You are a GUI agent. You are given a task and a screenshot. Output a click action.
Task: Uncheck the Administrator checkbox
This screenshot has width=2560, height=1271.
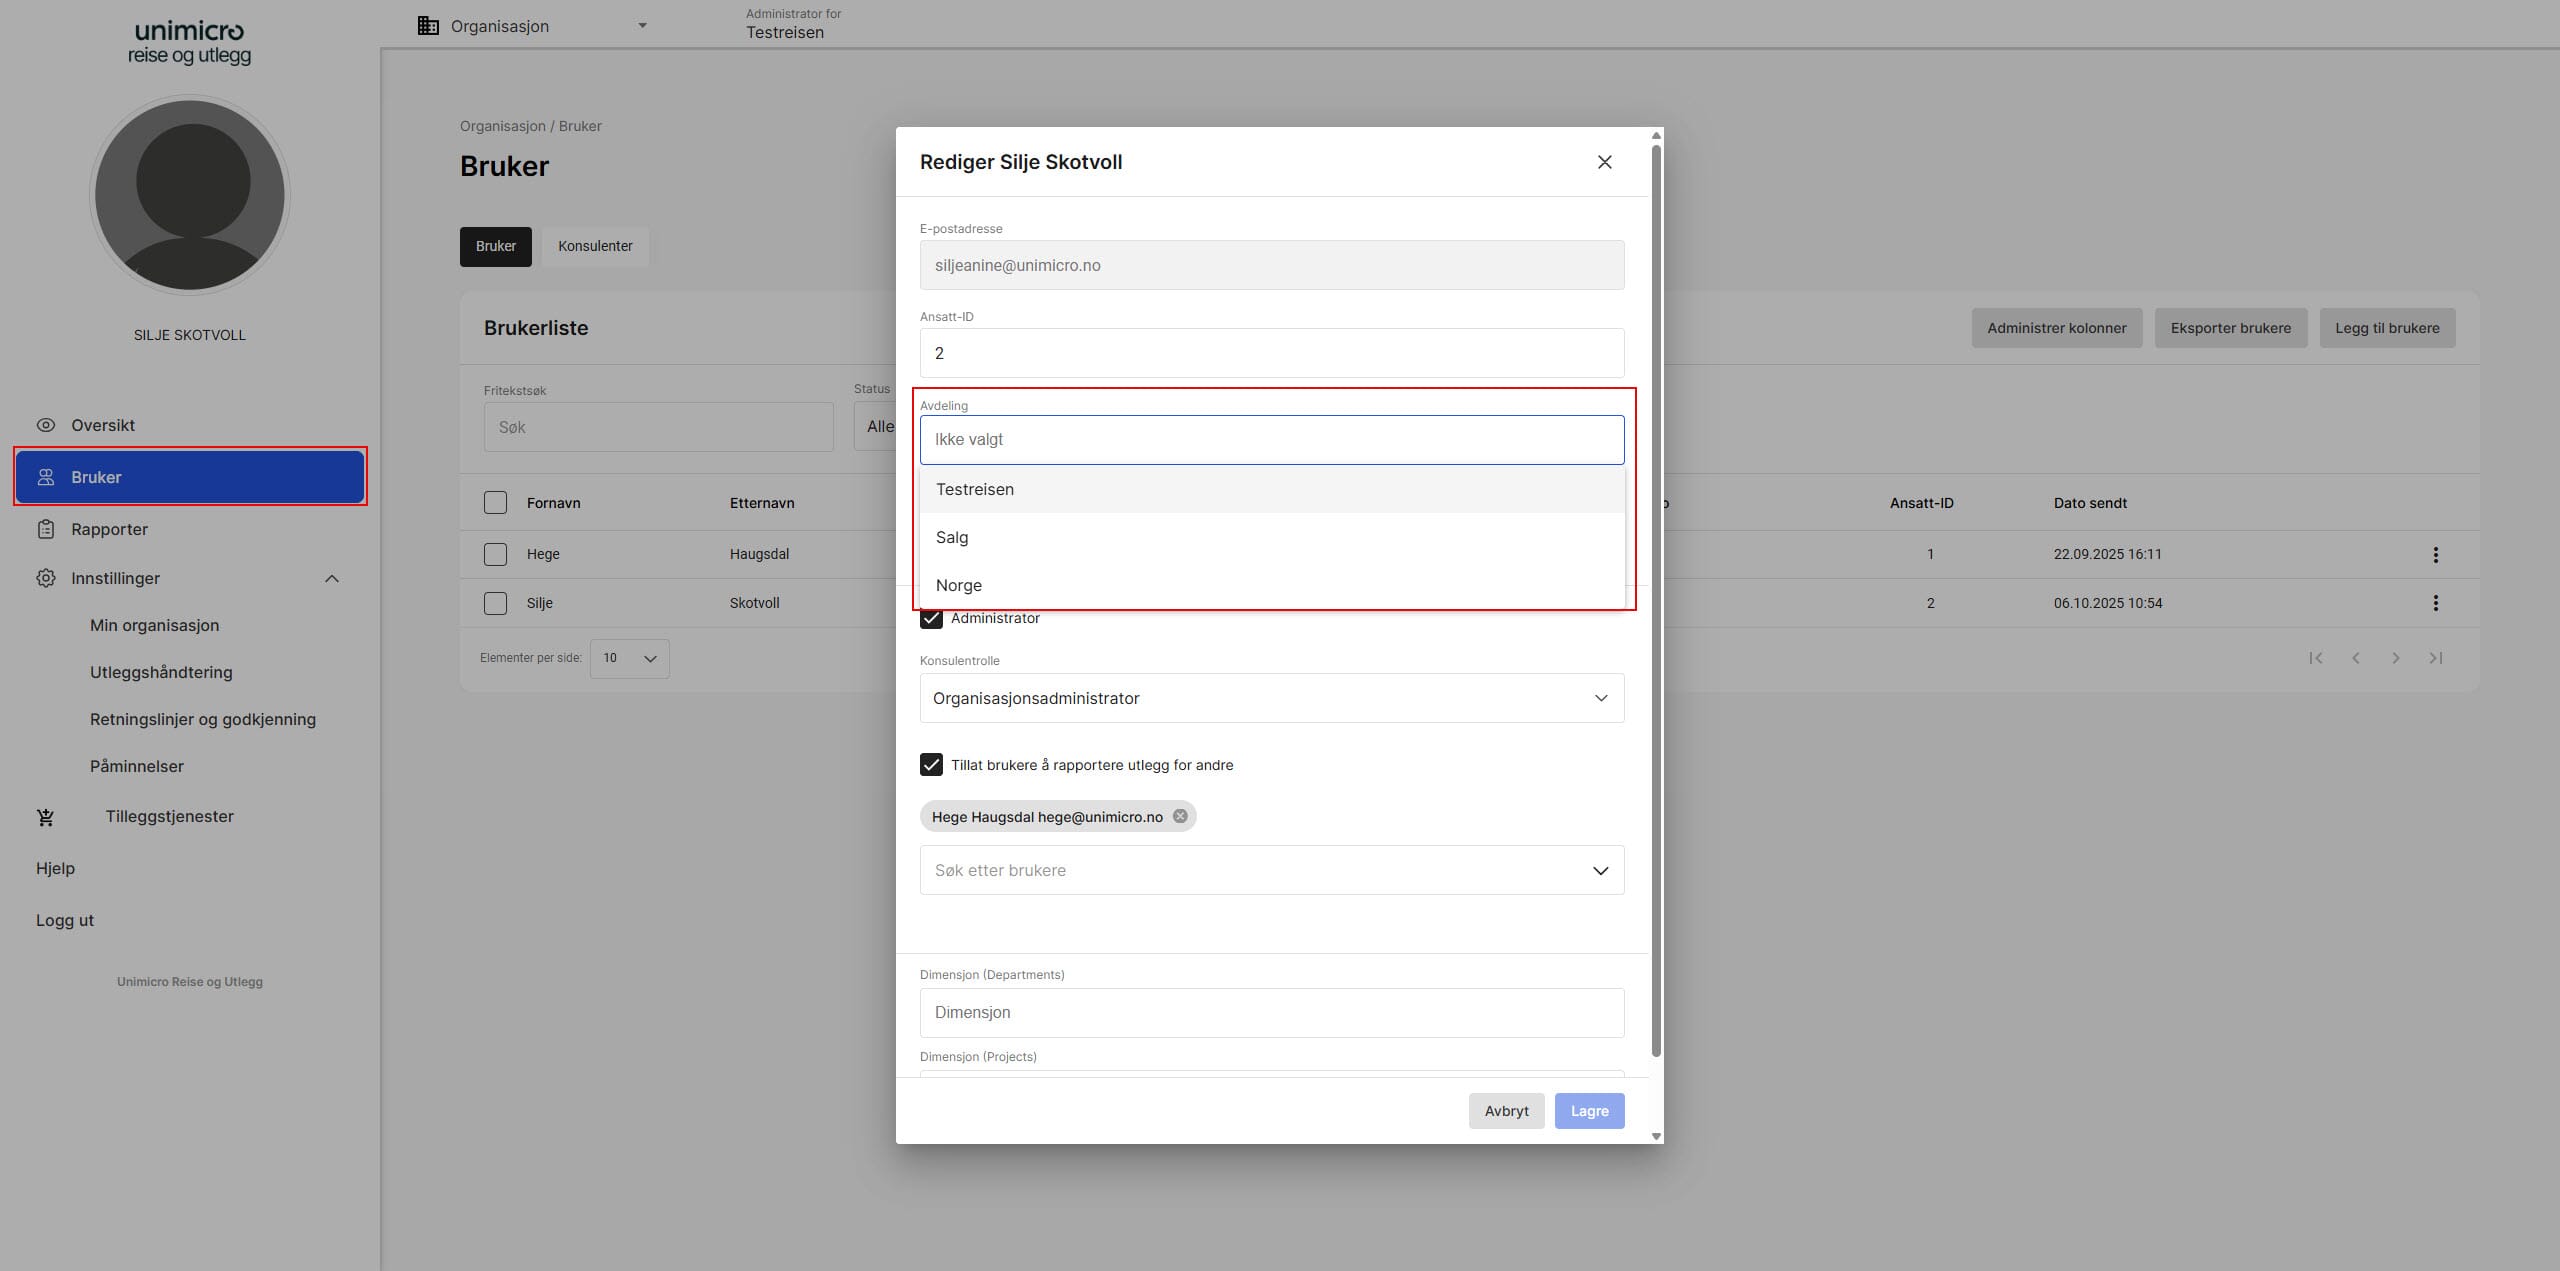931,618
